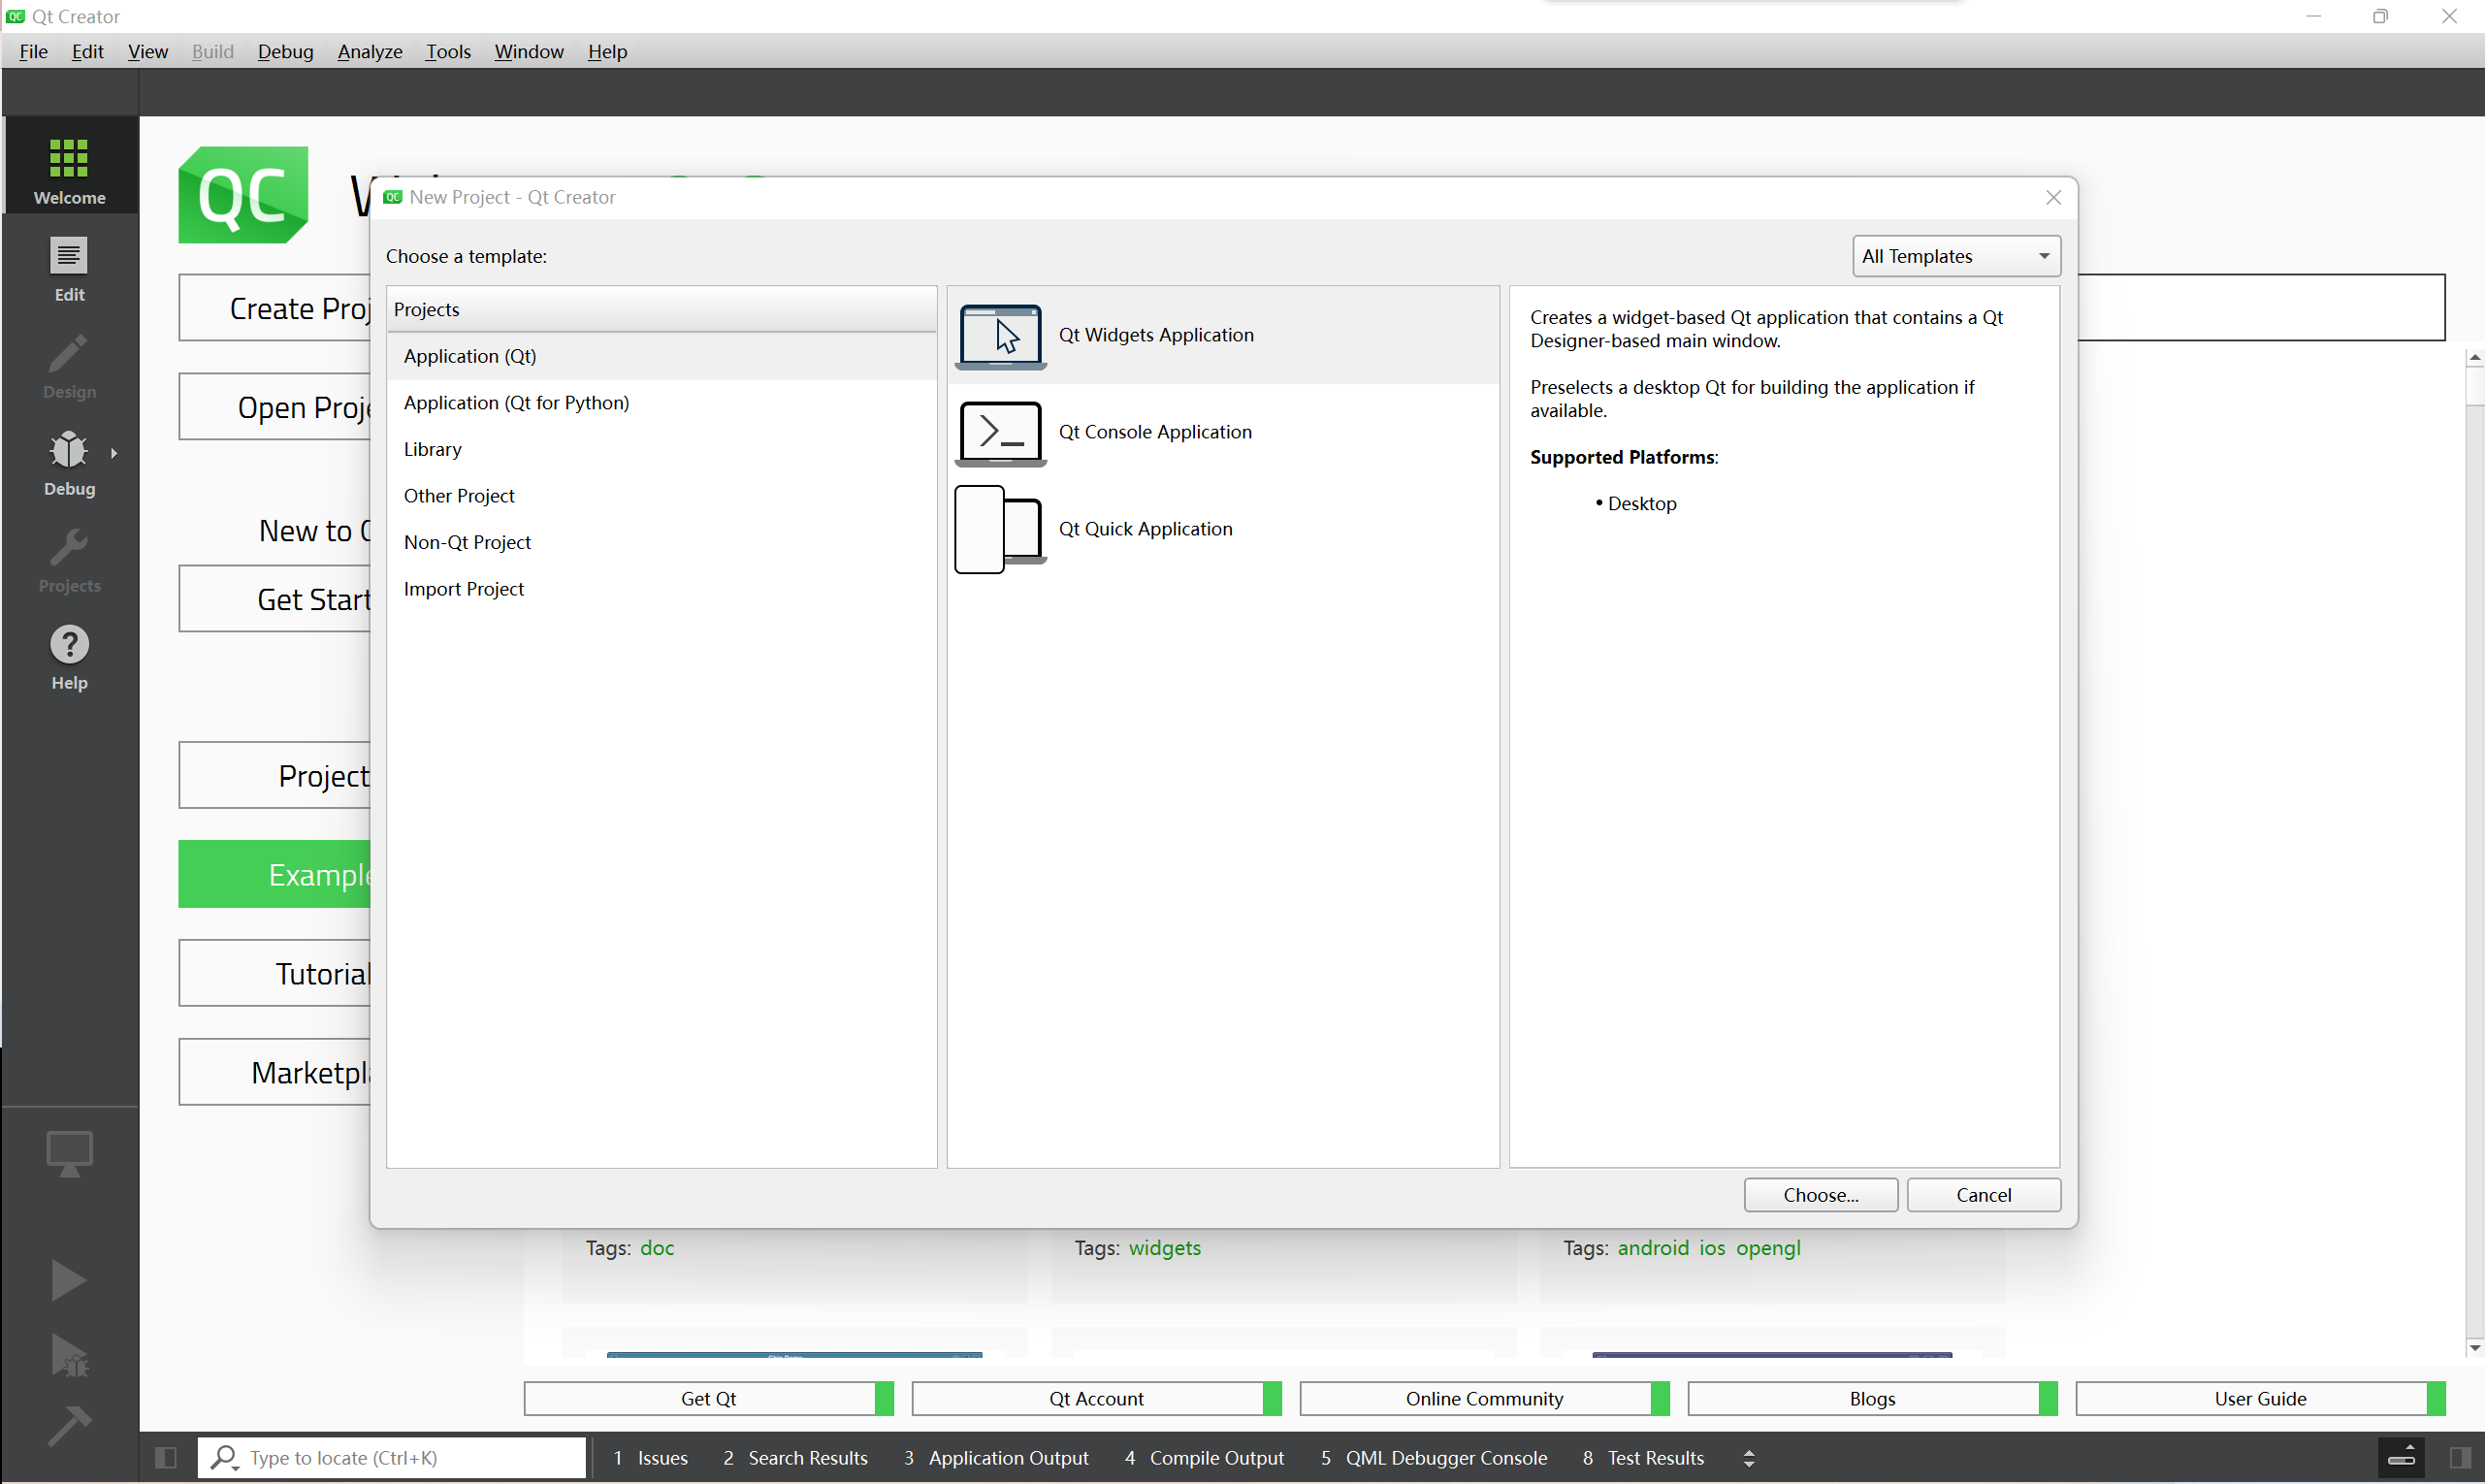This screenshot has height=1484, width=2485.
Task: Click the Run play button
Action: pos(68,1280)
